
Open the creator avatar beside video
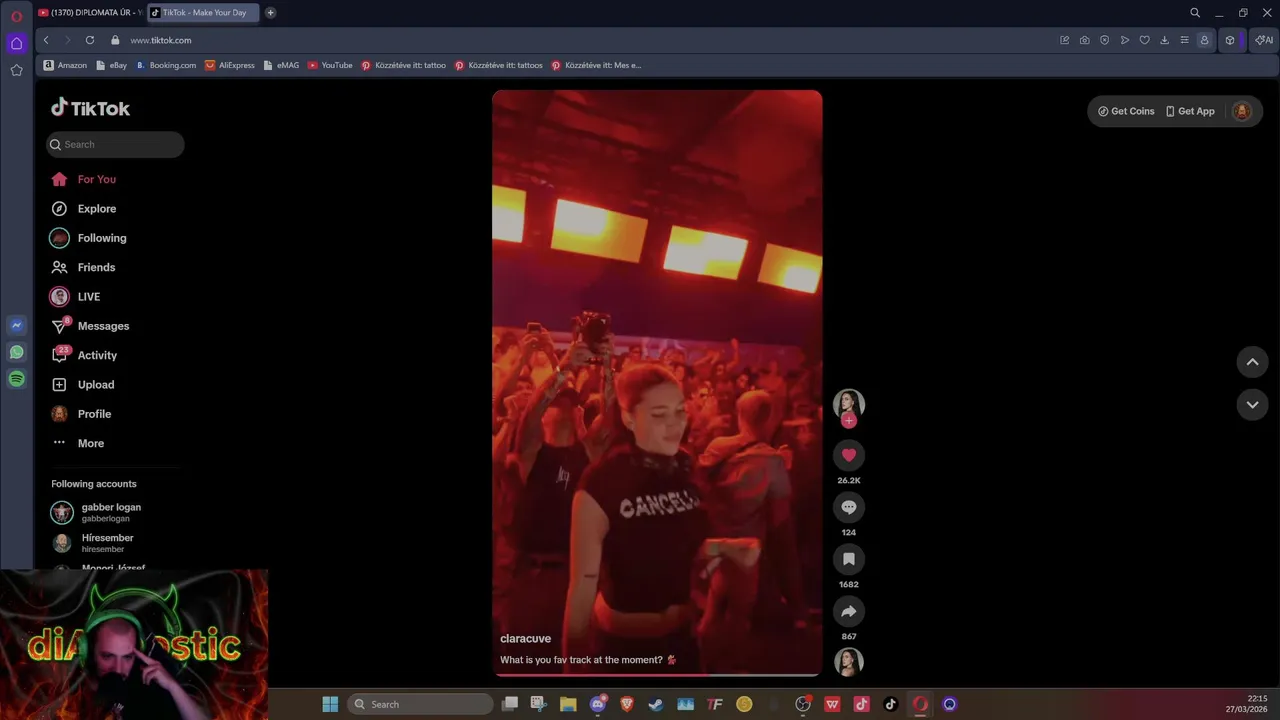849,403
